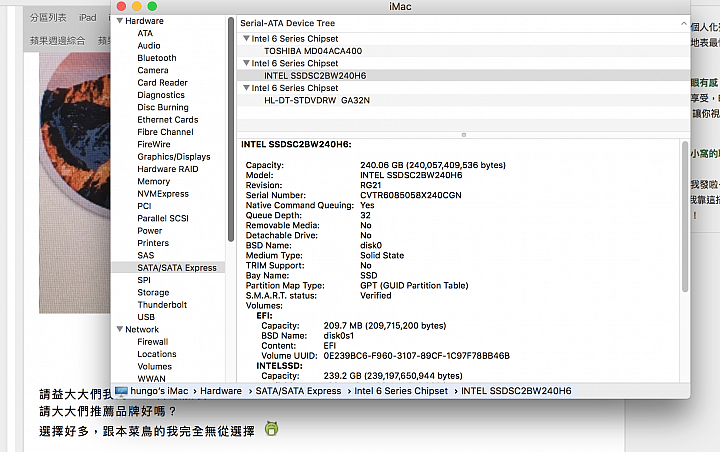The width and height of the screenshot is (720, 452).
Task: Click the Volume UUID value text
Action: (x=416, y=356)
